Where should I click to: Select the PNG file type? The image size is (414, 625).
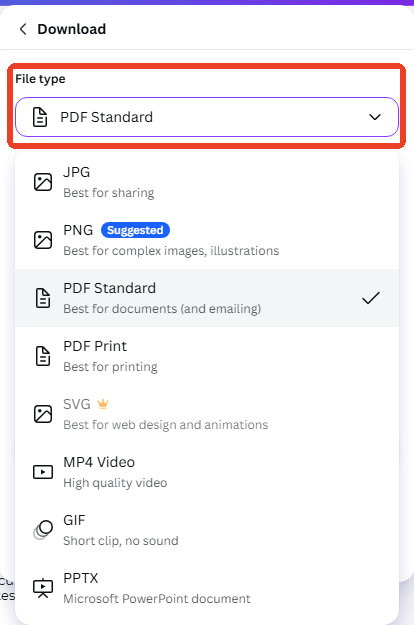[x=207, y=240]
